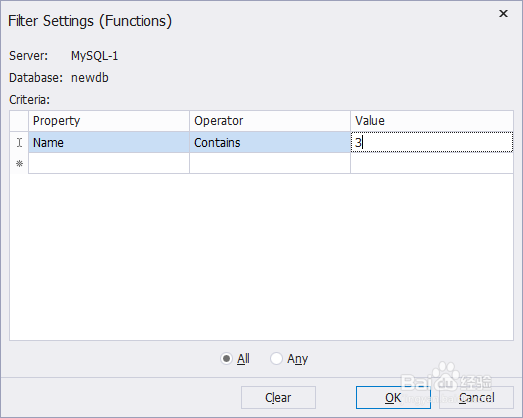Select the Name property cell
This screenshot has height=418, width=523.
click(x=109, y=142)
